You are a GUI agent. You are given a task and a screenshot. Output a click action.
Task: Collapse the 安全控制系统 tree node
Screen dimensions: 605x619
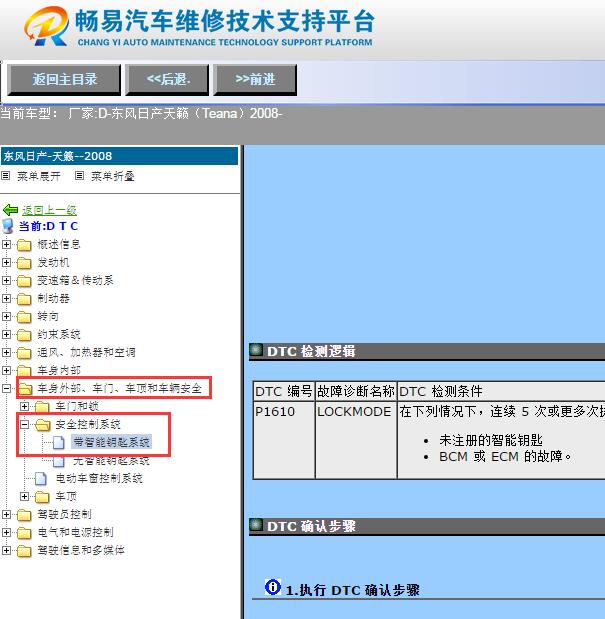24,424
